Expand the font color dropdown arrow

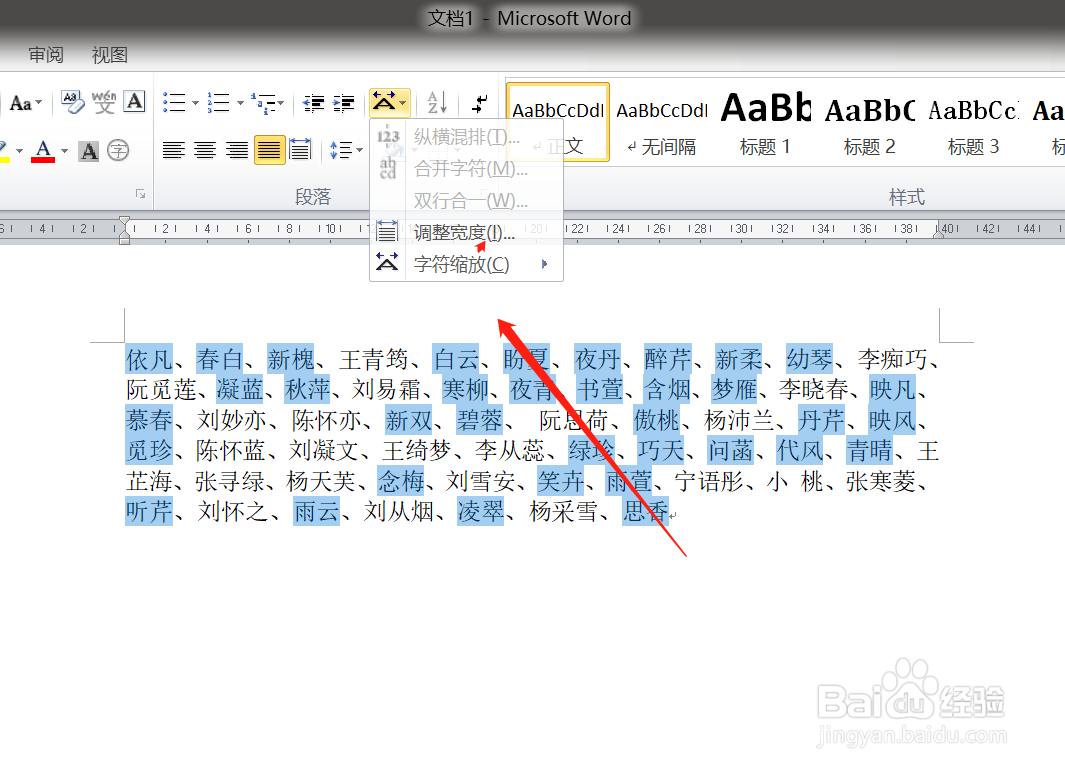(65, 151)
